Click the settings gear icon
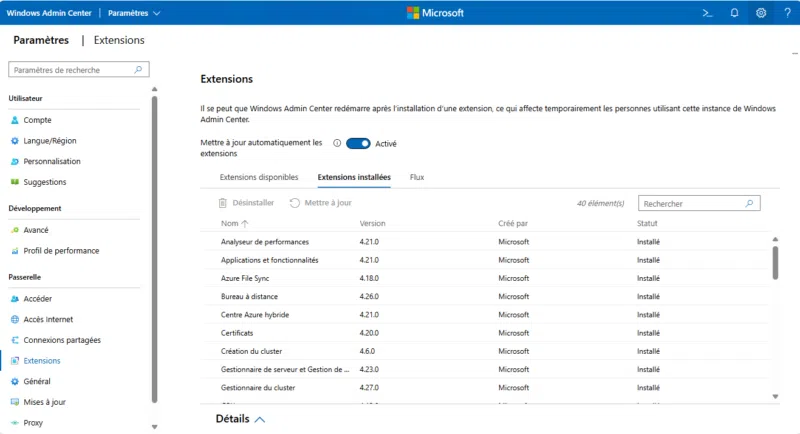Viewport: 800px width, 434px height. (761, 13)
